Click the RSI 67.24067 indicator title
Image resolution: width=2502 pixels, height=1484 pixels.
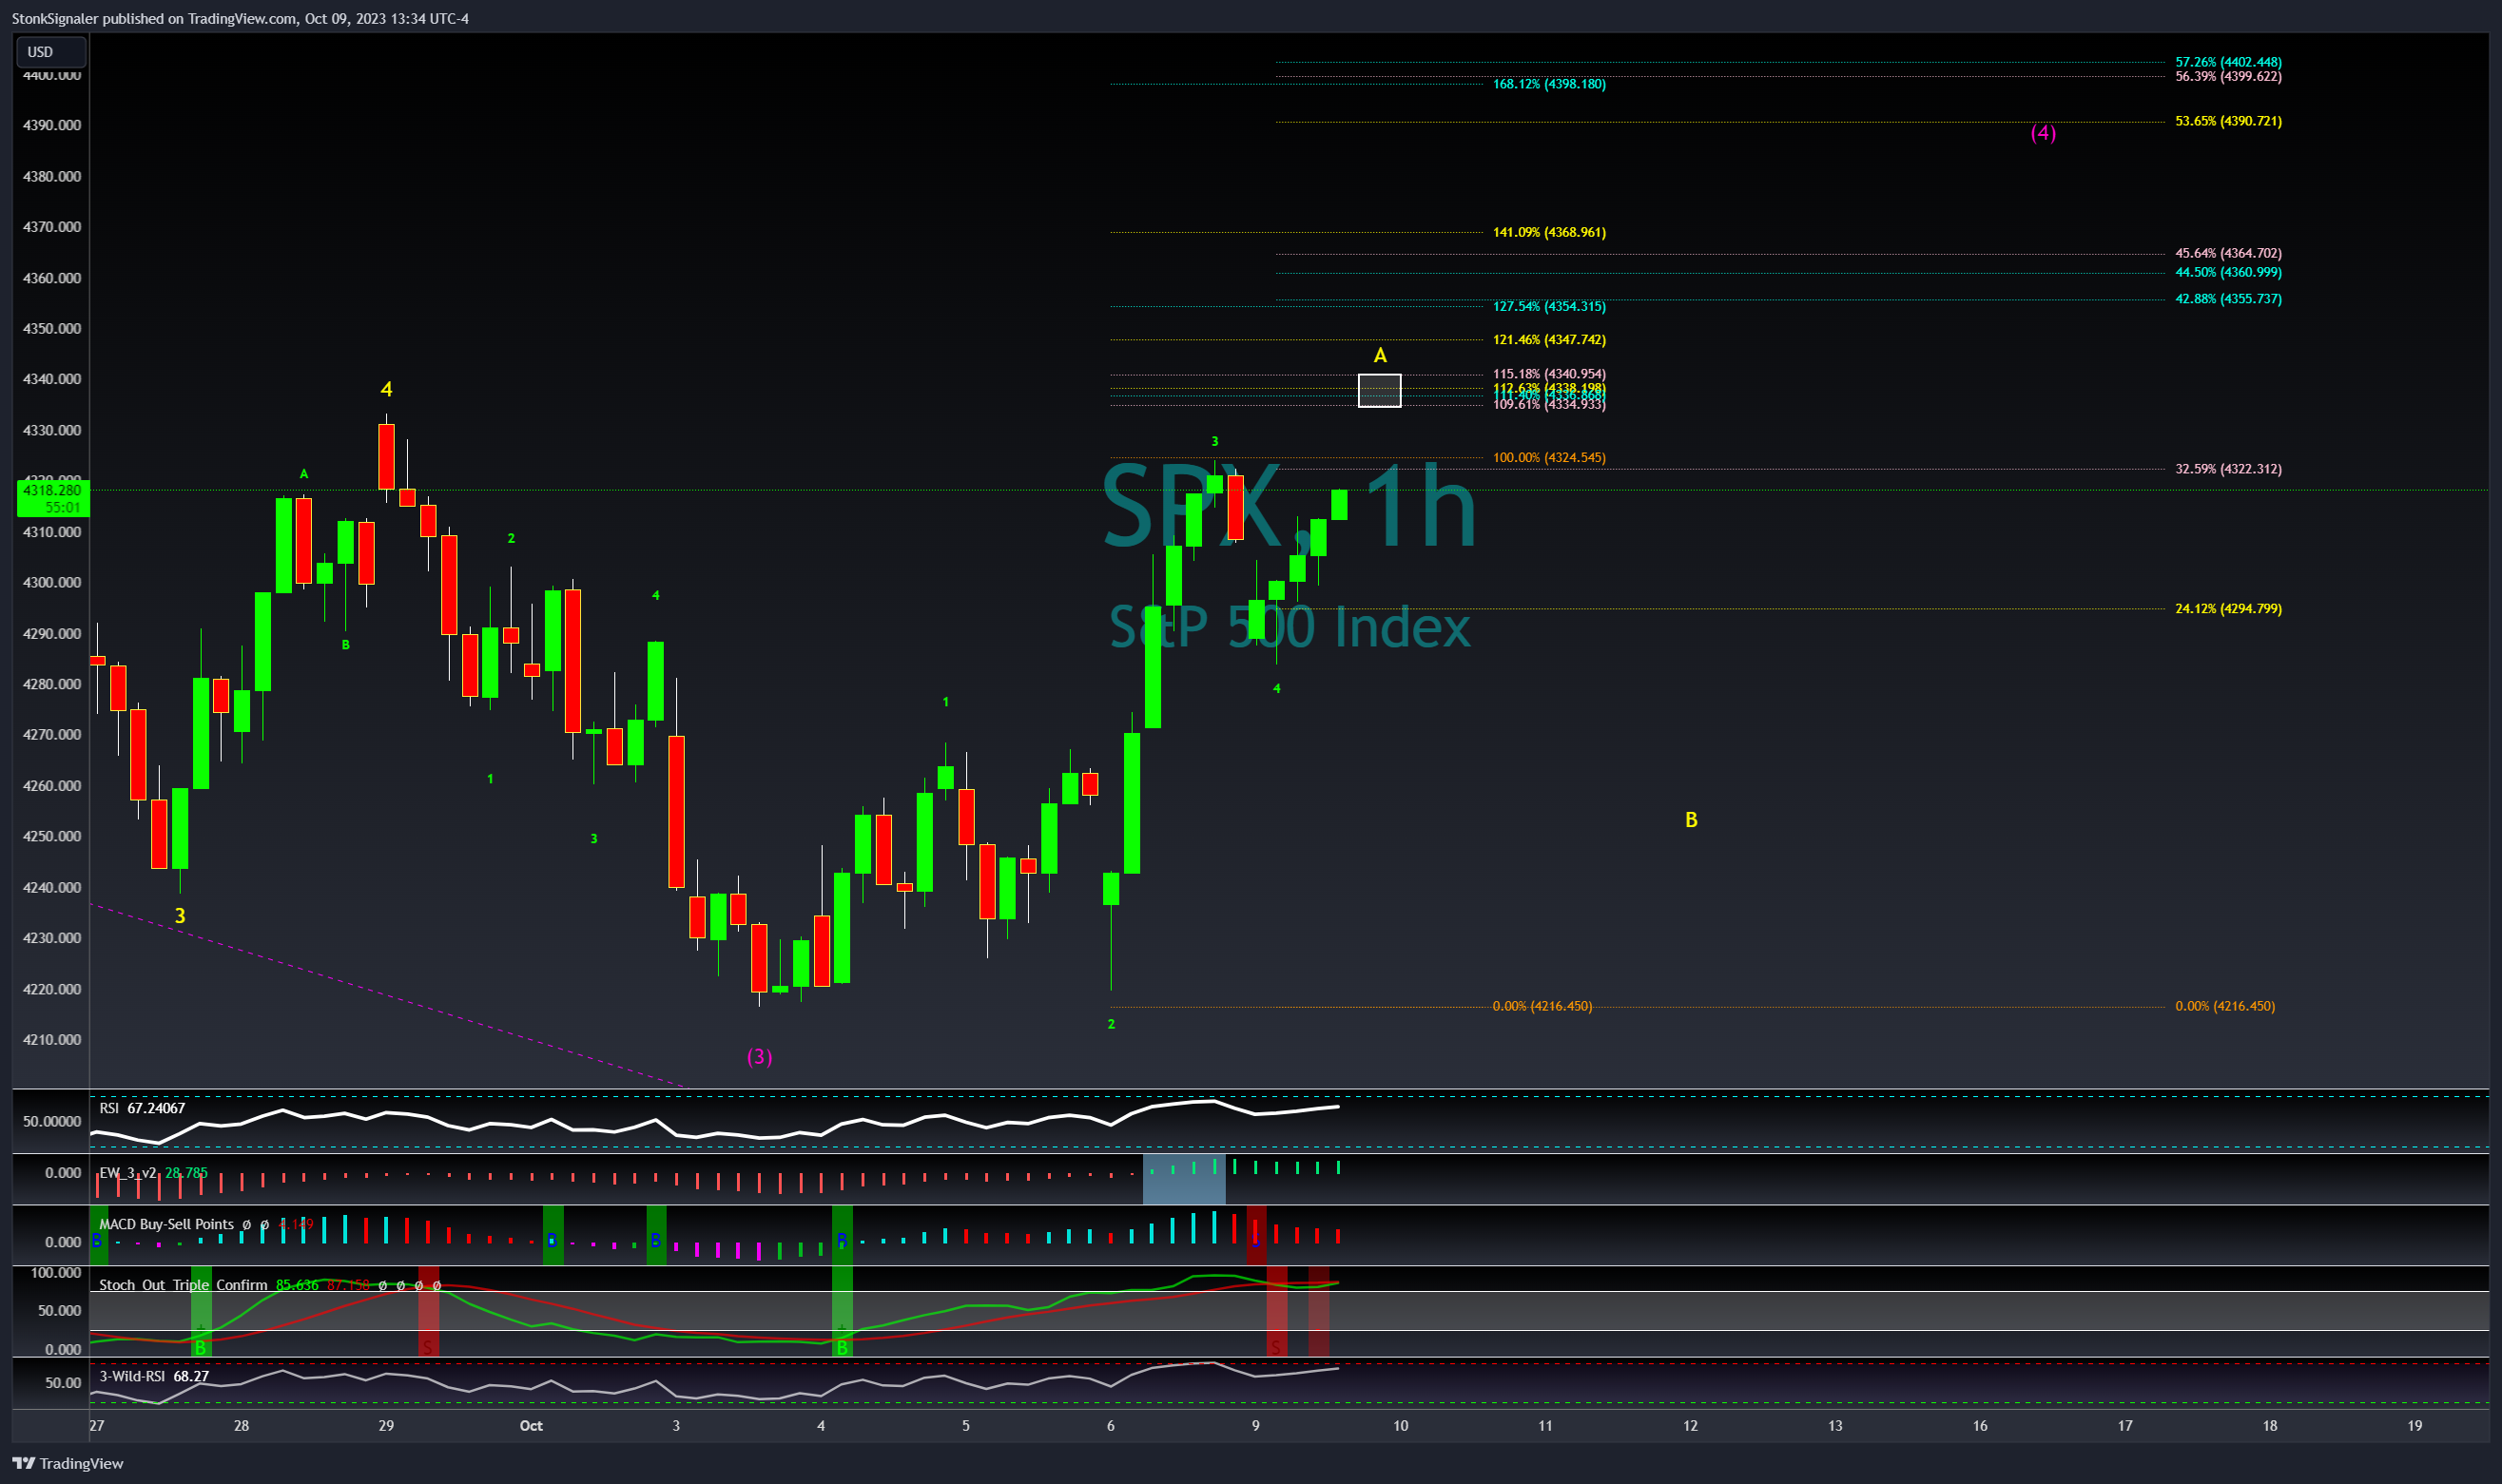[142, 1108]
